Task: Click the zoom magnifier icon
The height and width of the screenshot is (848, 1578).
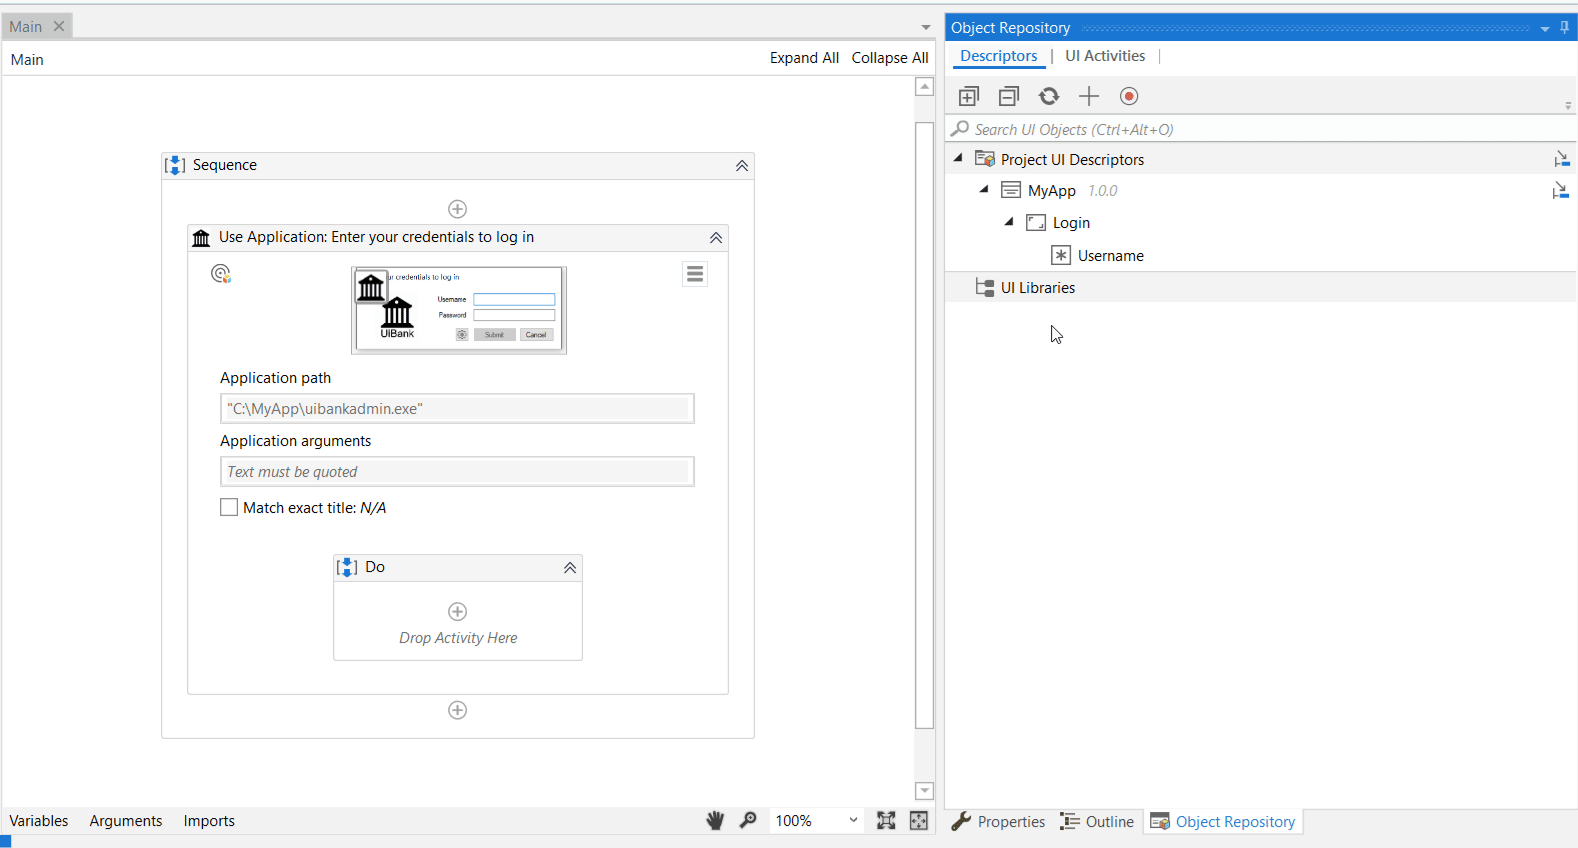Action: [748, 821]
